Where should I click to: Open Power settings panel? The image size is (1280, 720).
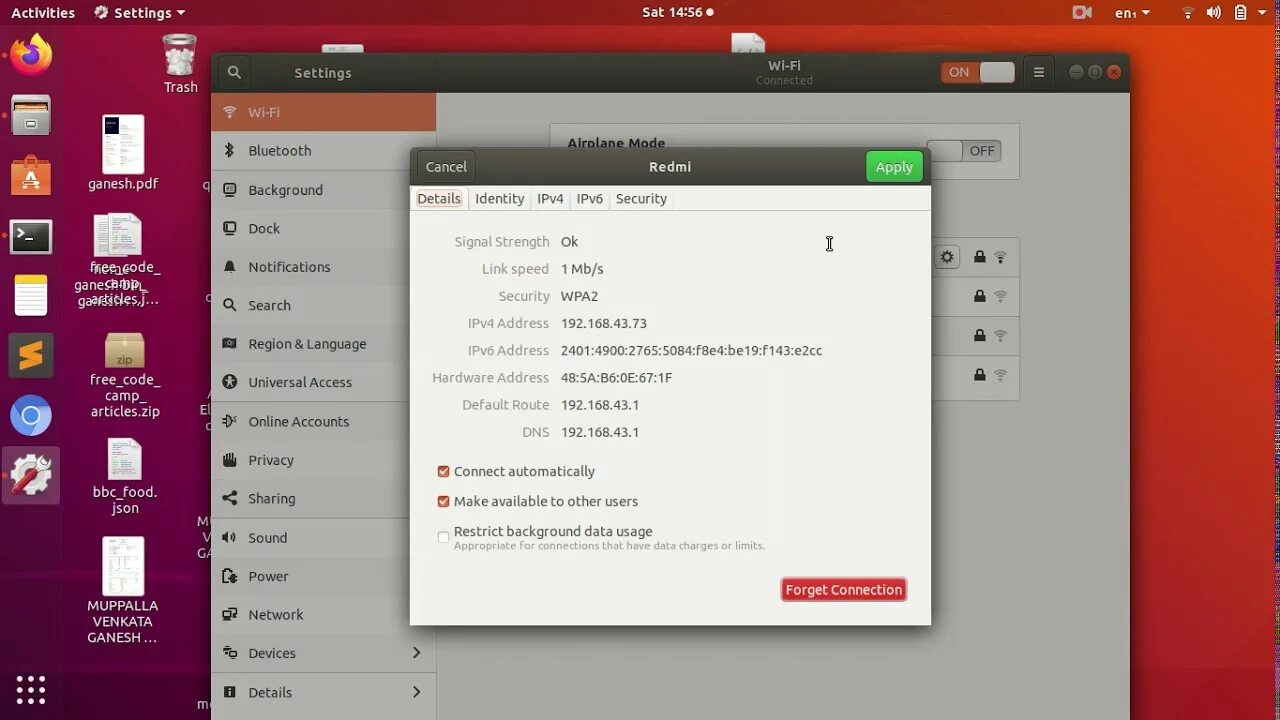[x=323, y=576]
